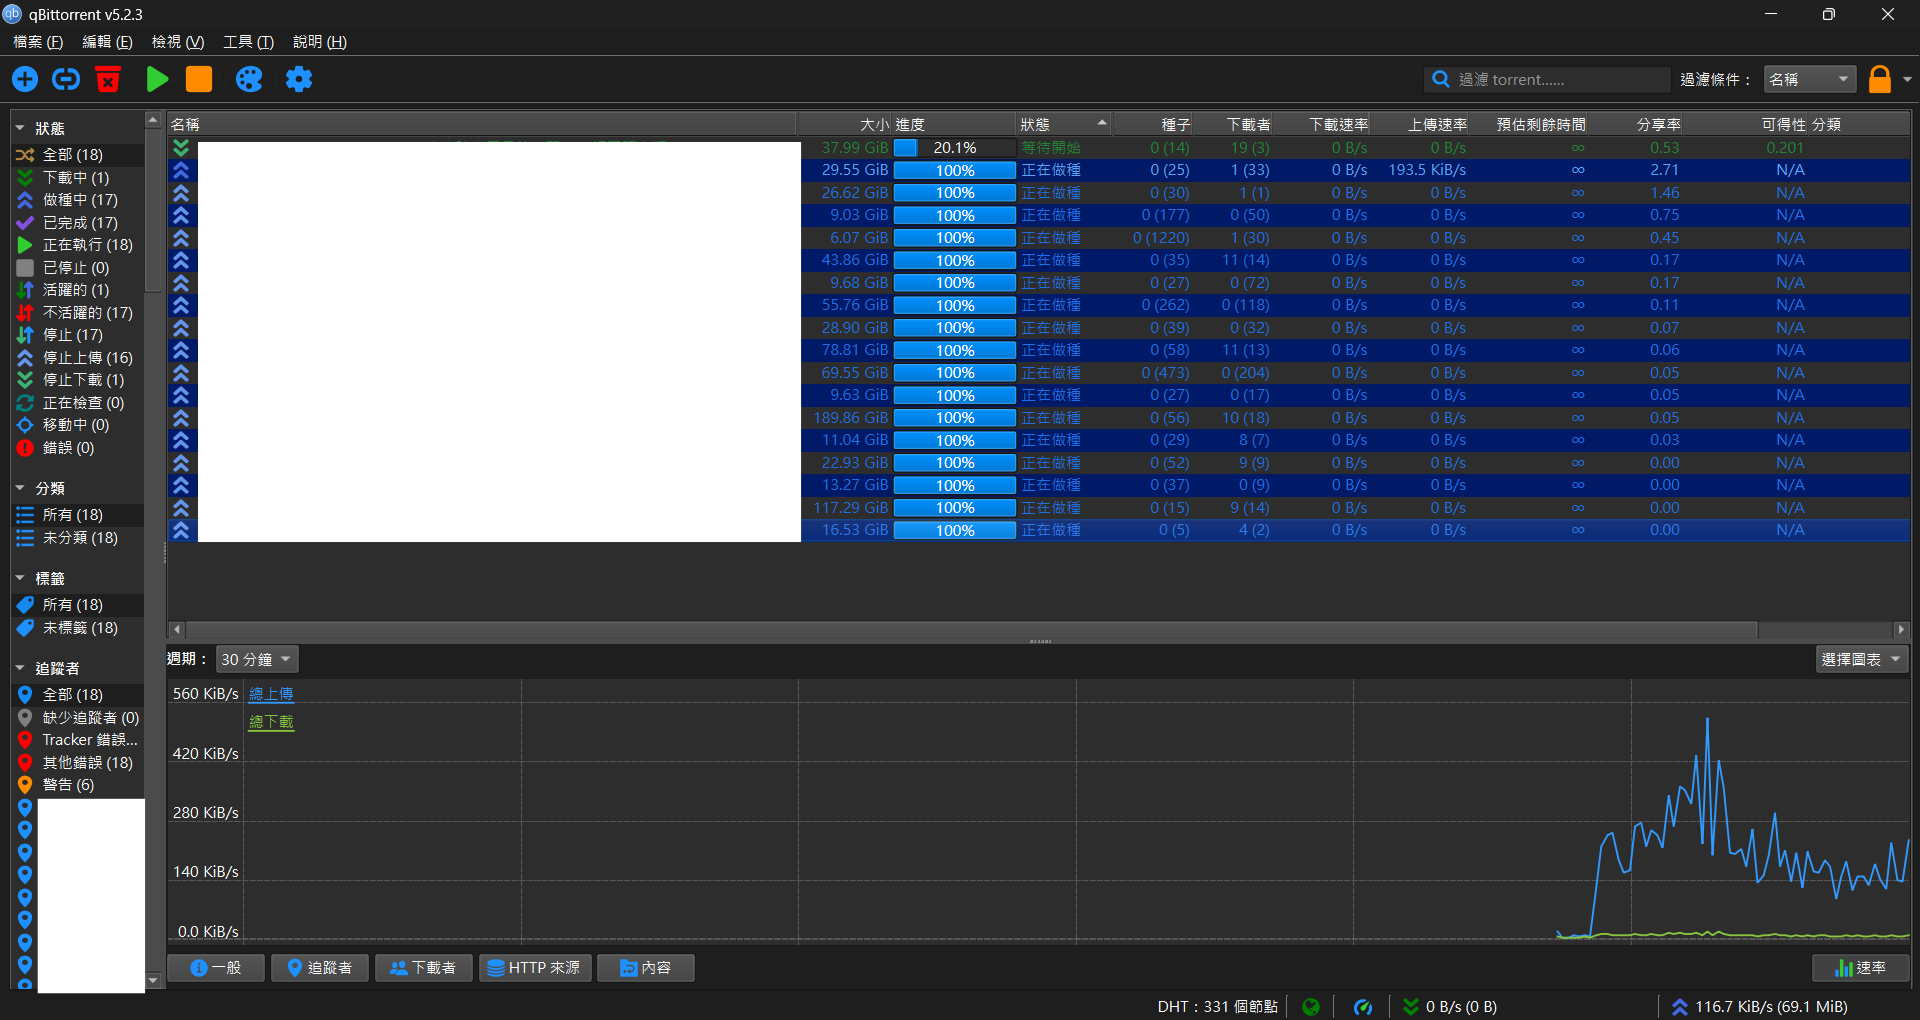The image size is (1920, 1020).
Task: Click the alternative speed limits status icon
Action: (1363, 1007)
